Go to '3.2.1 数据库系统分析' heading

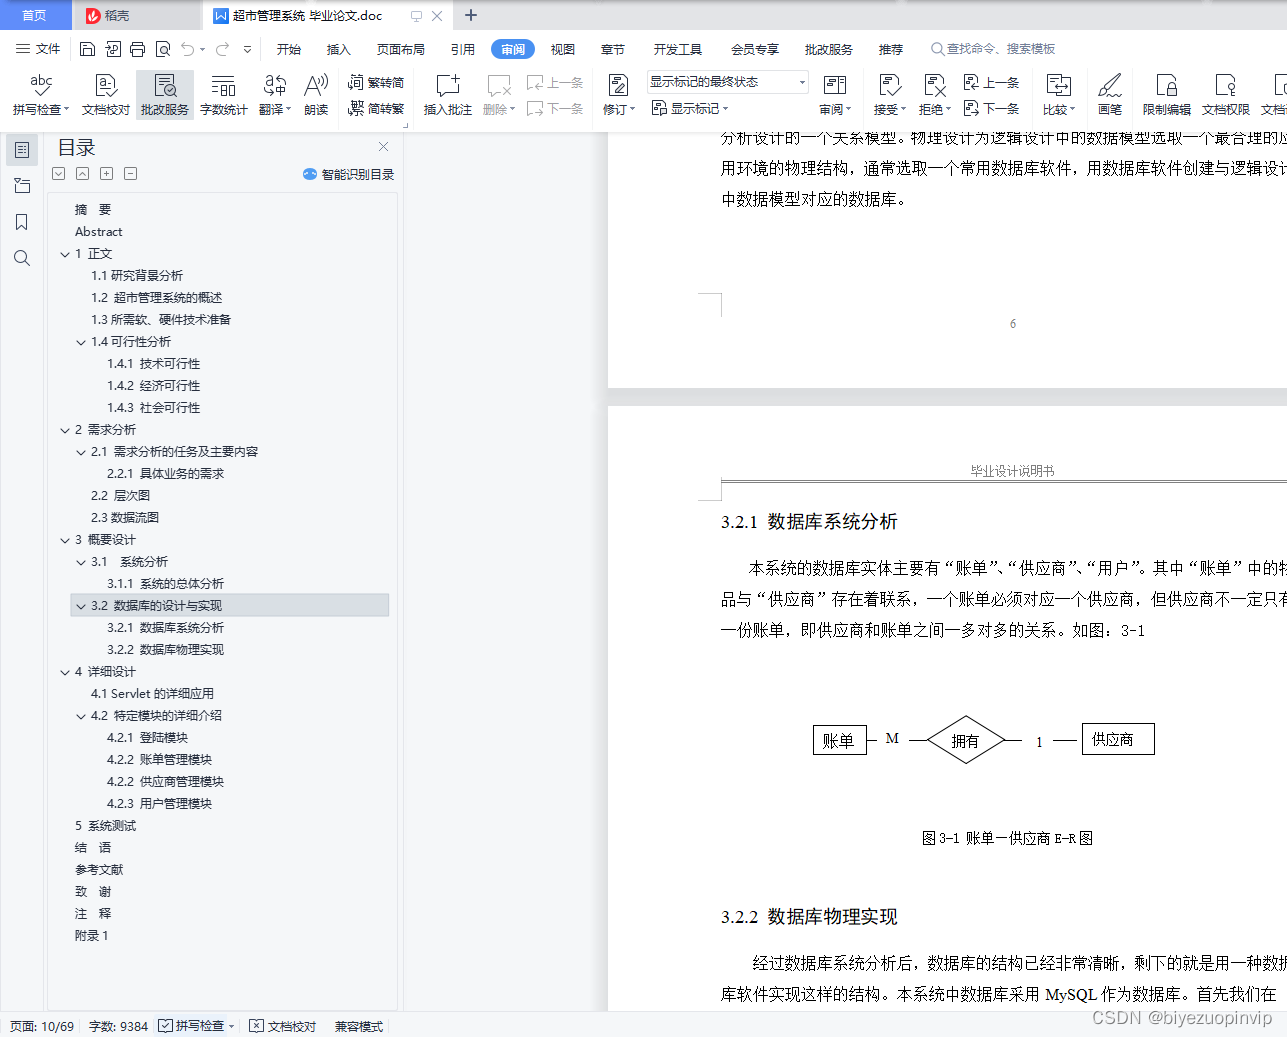tap(165, 628)
